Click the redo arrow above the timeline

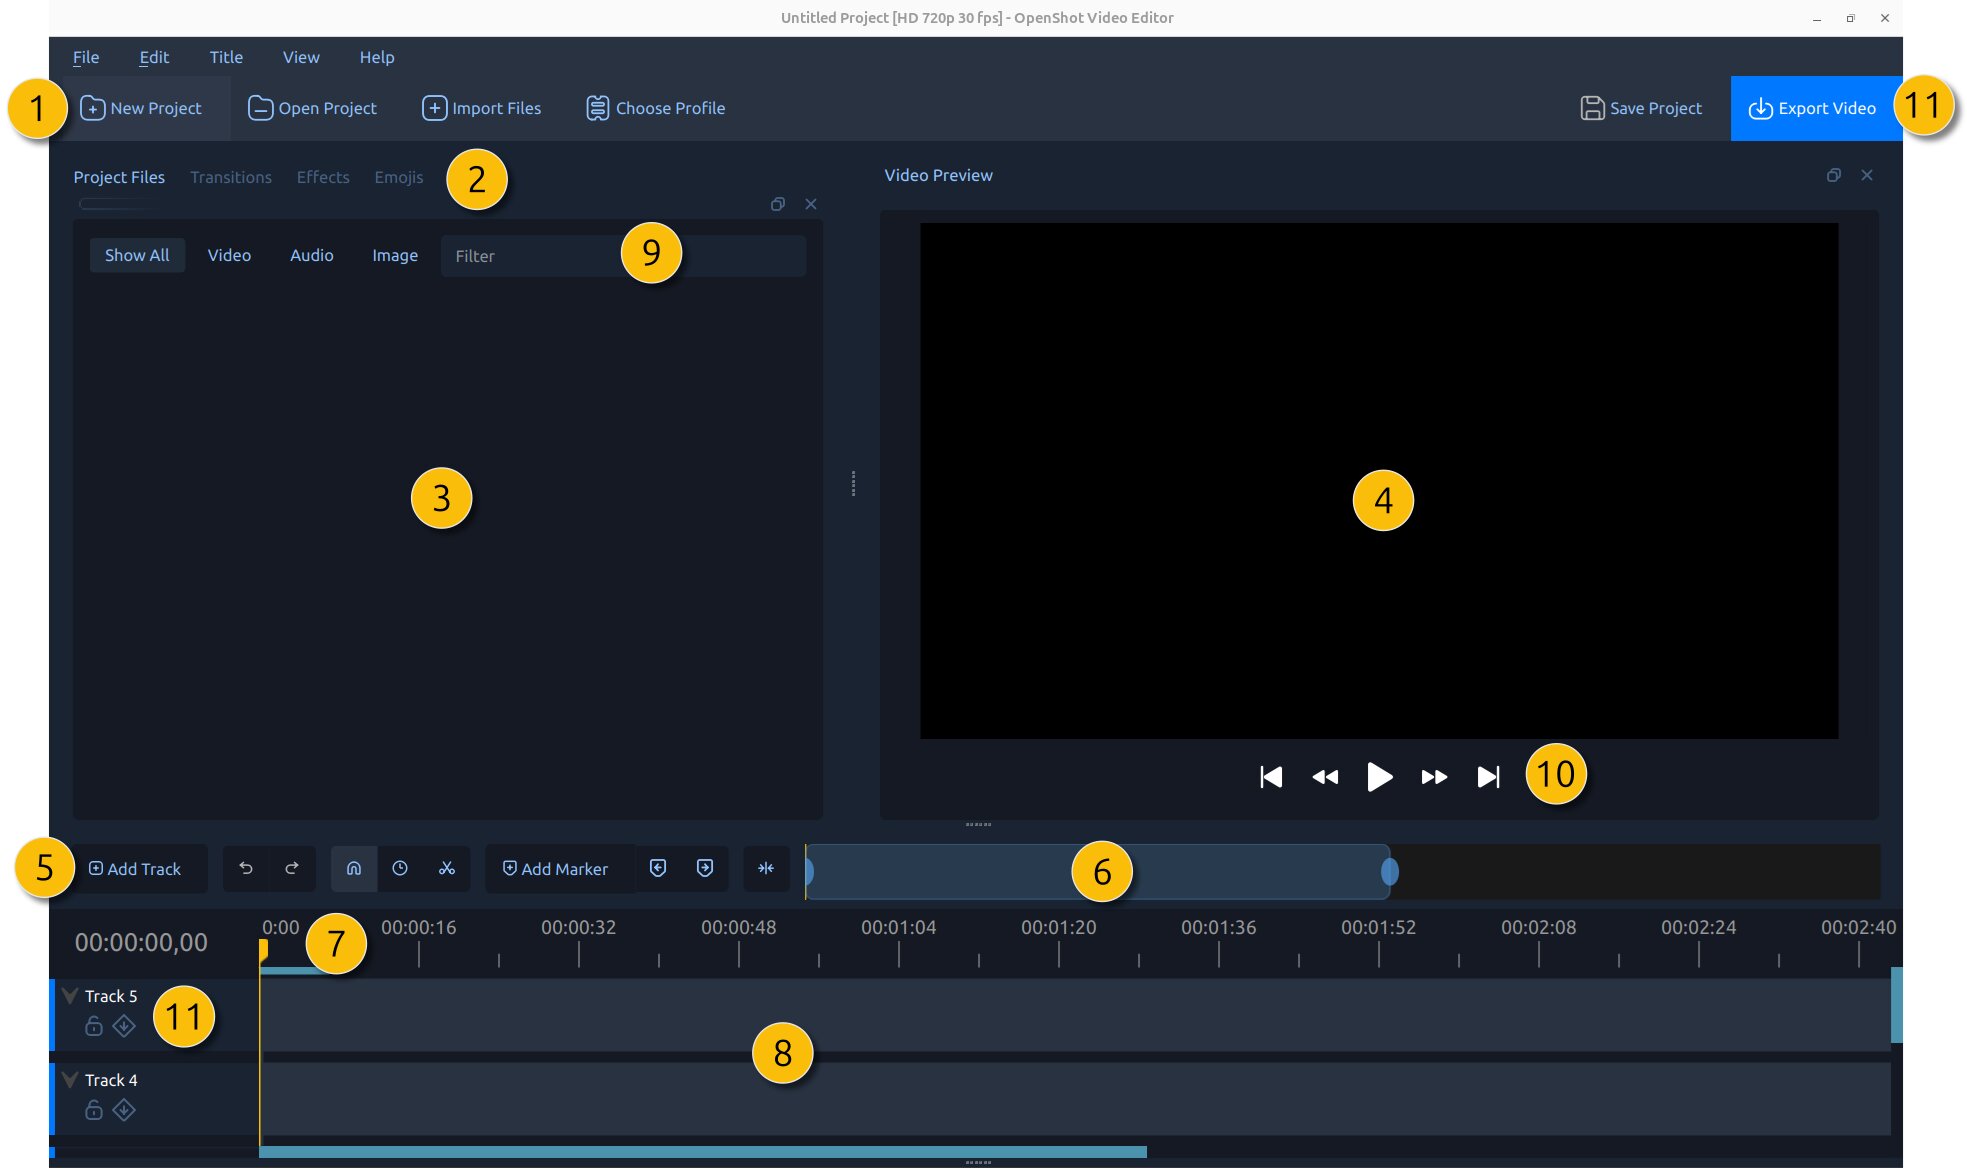point(292,868)
